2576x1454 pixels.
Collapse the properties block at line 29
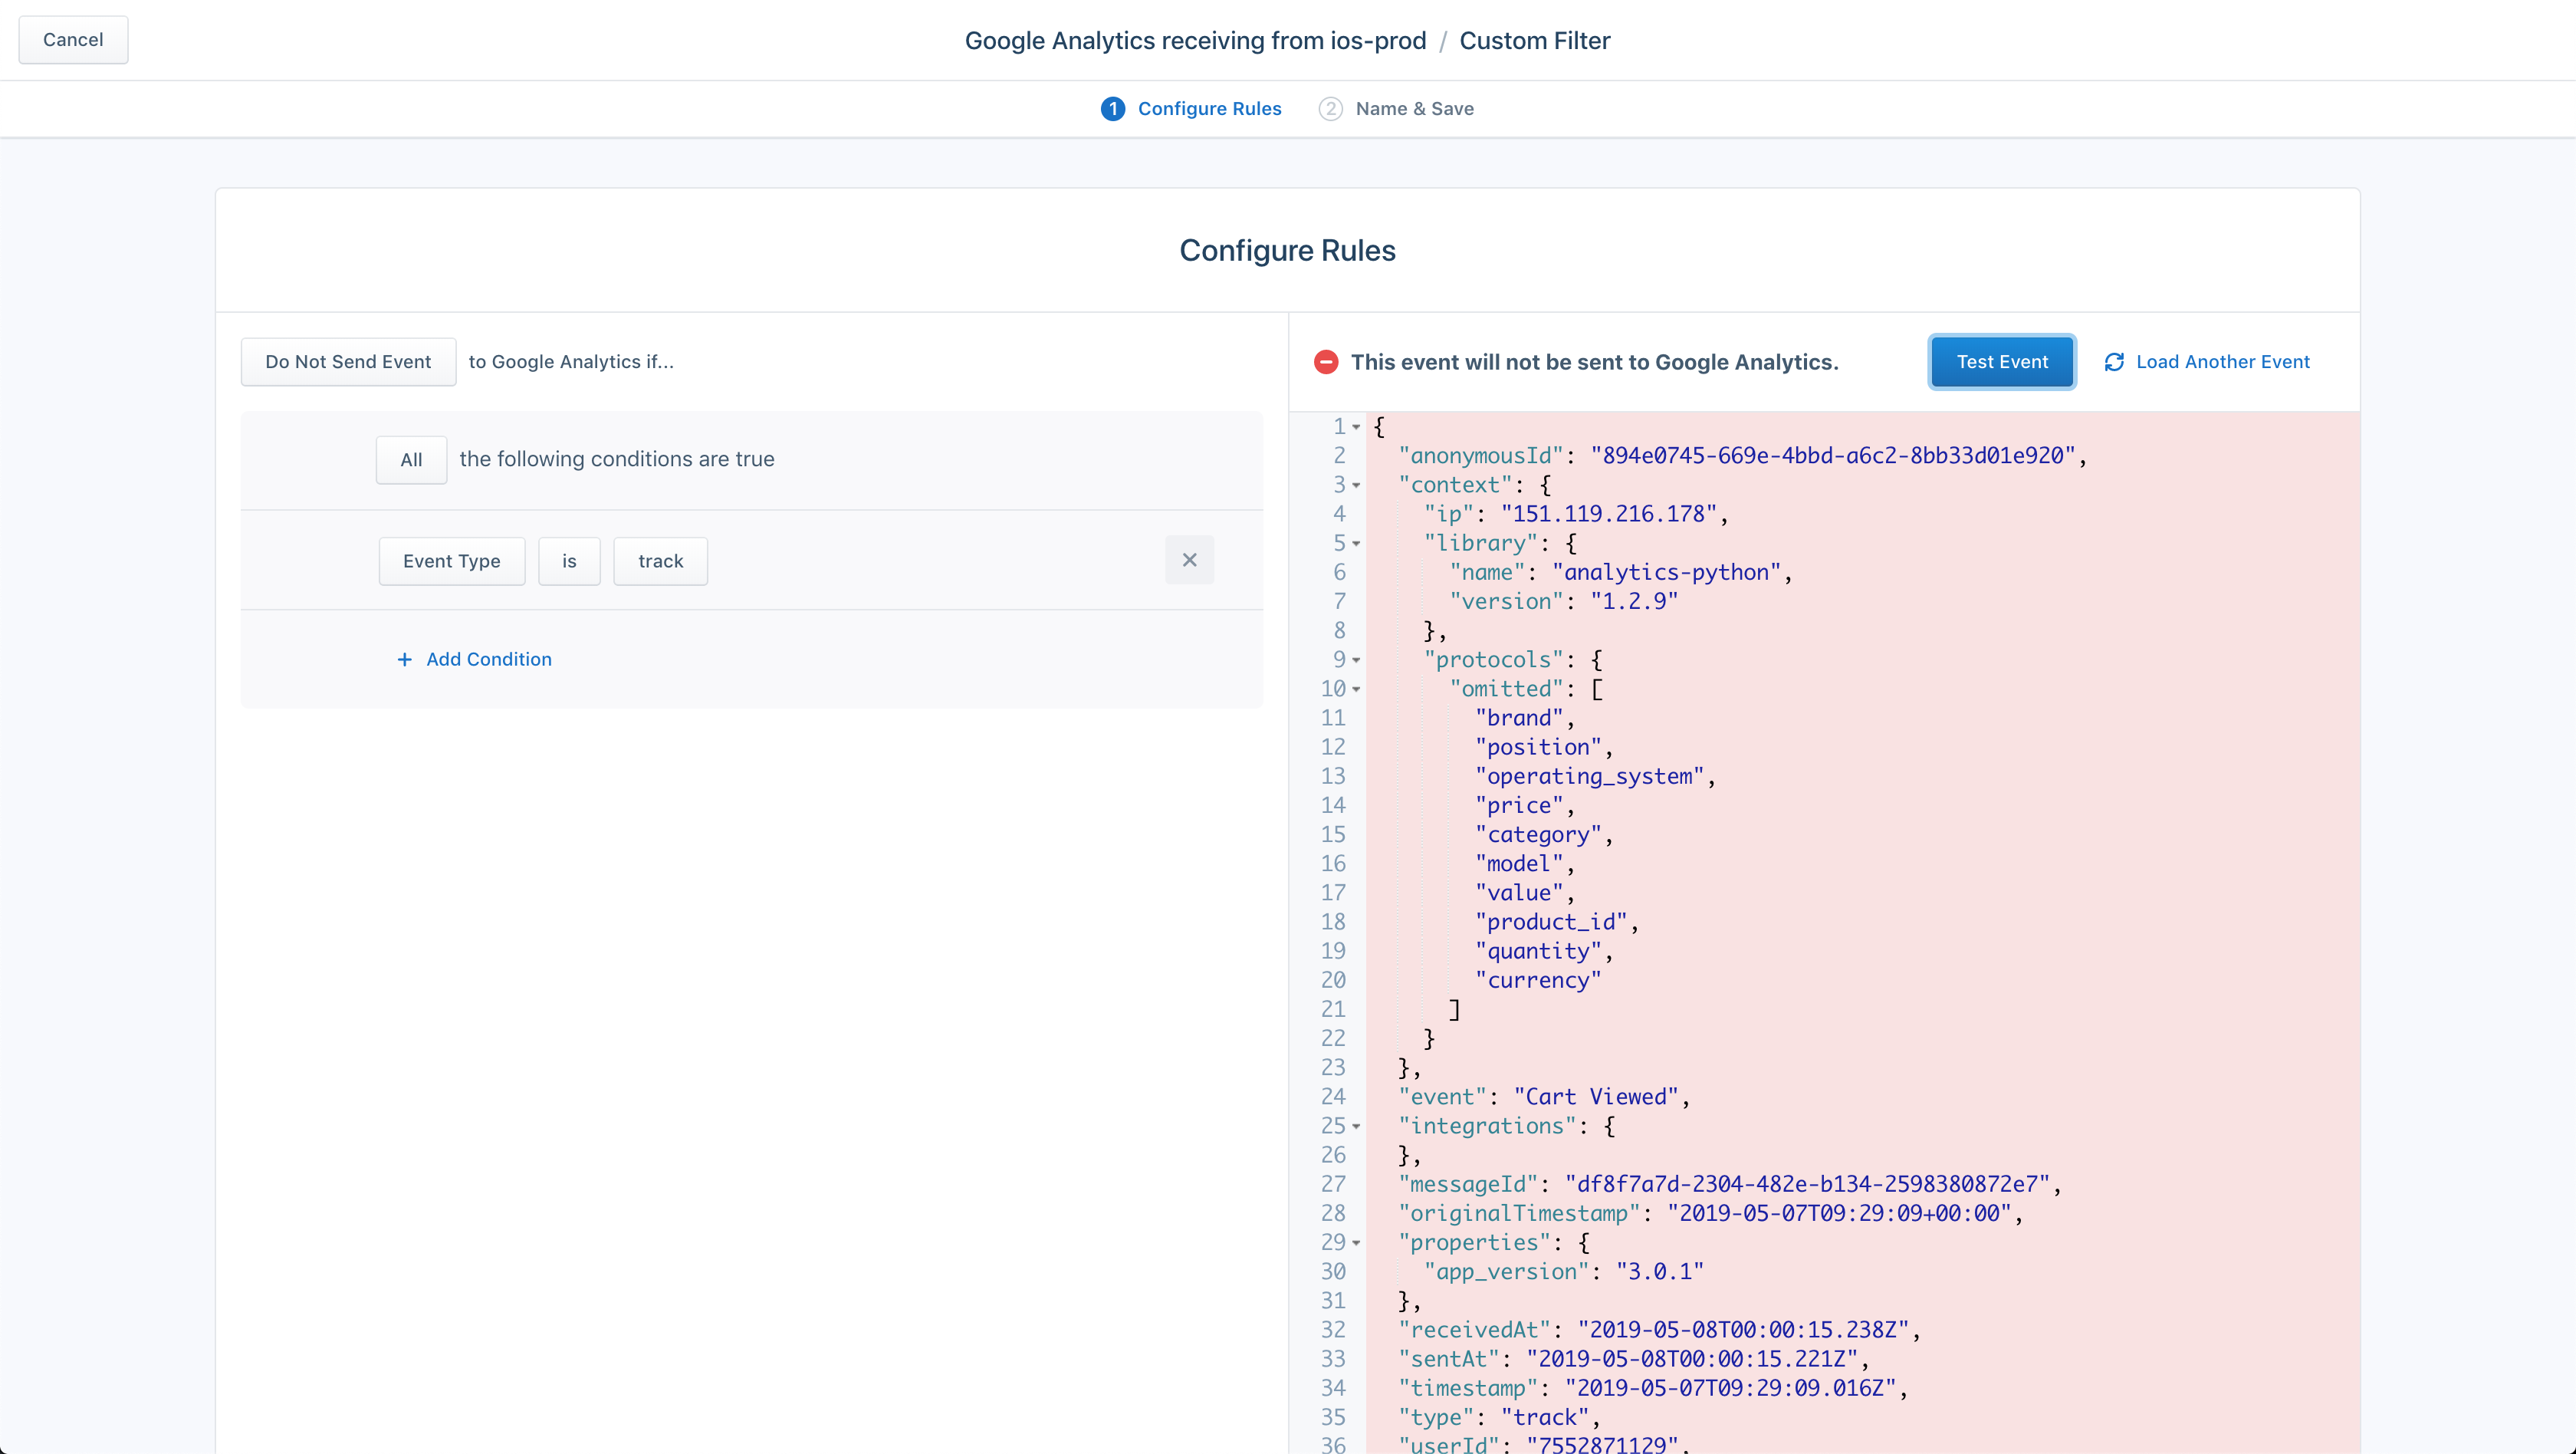pyautogui.click(x=1356, y=1243)
